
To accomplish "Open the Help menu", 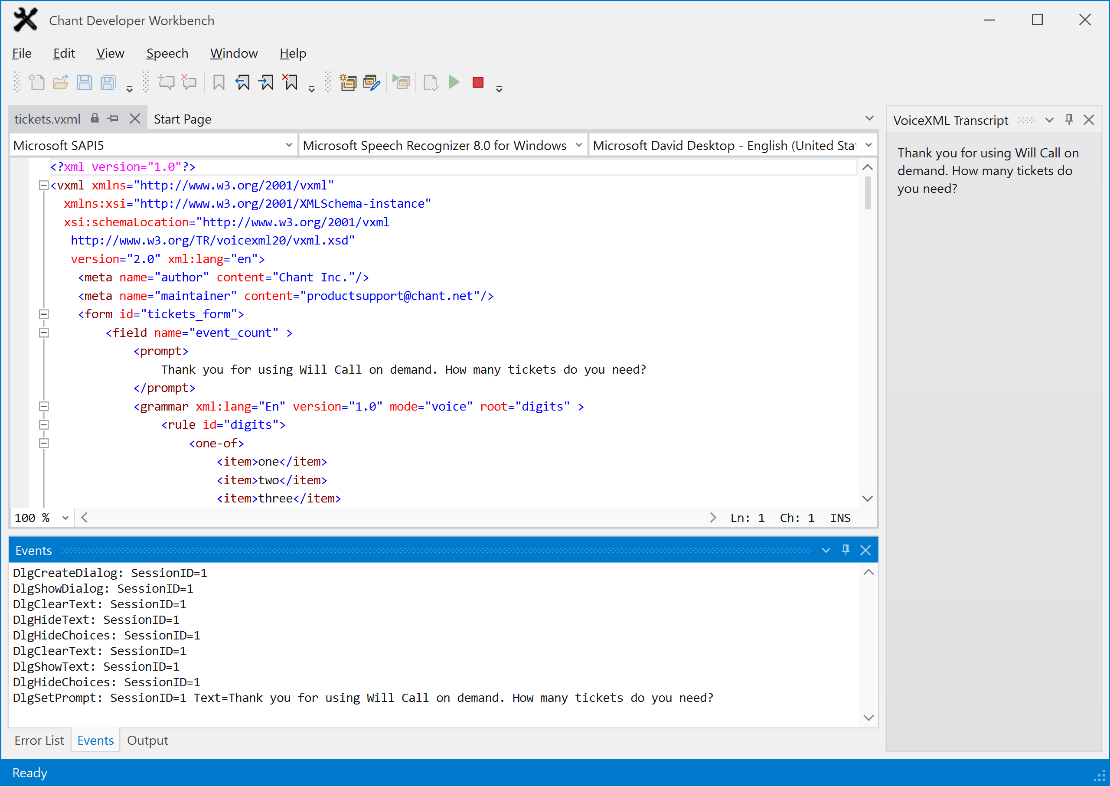I will click(x=292, y=53).
